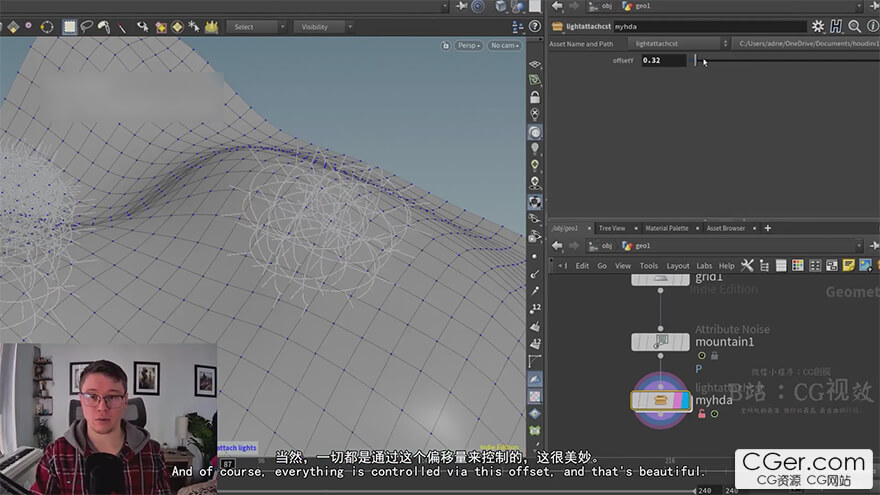Select the mountain1 node
The height and width of the screenshot is (495, 880).
(660, 342)
